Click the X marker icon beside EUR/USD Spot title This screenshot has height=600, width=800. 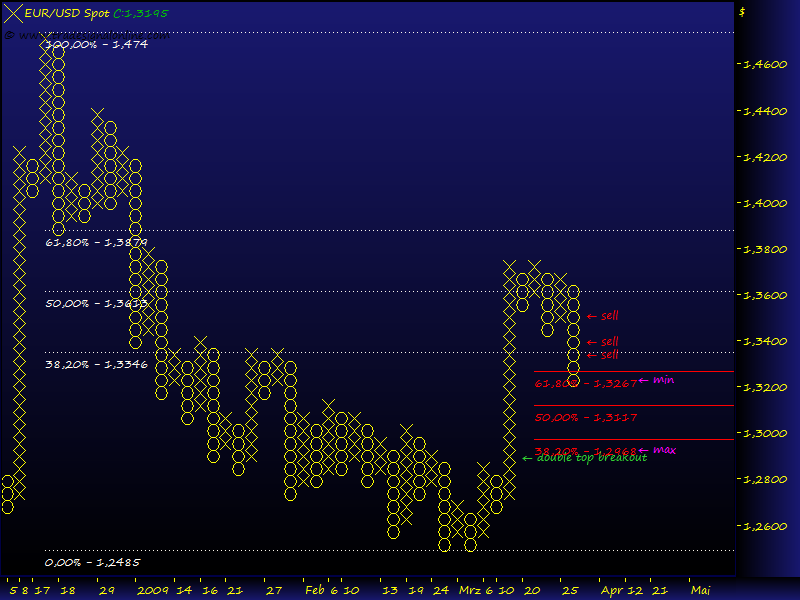tap(12, 13)
